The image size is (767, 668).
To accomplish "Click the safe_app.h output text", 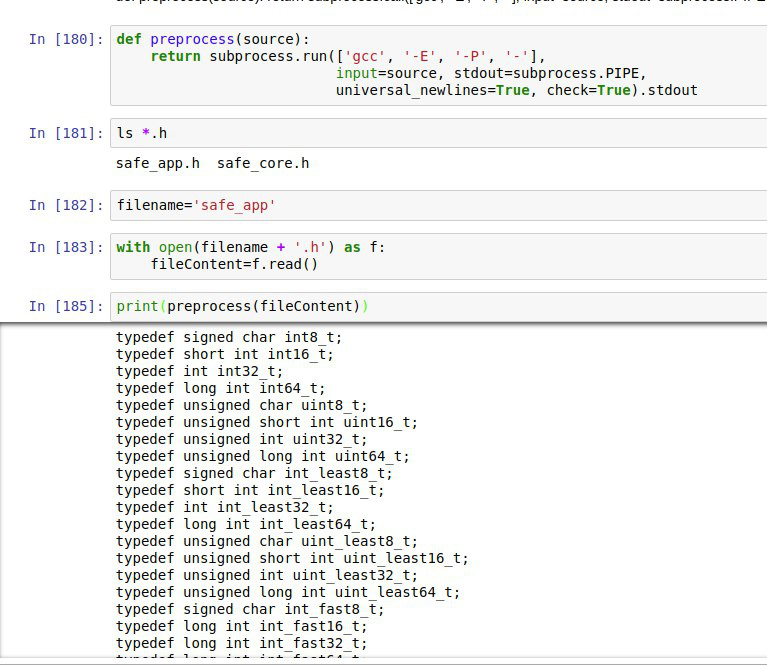I will 158,163.
